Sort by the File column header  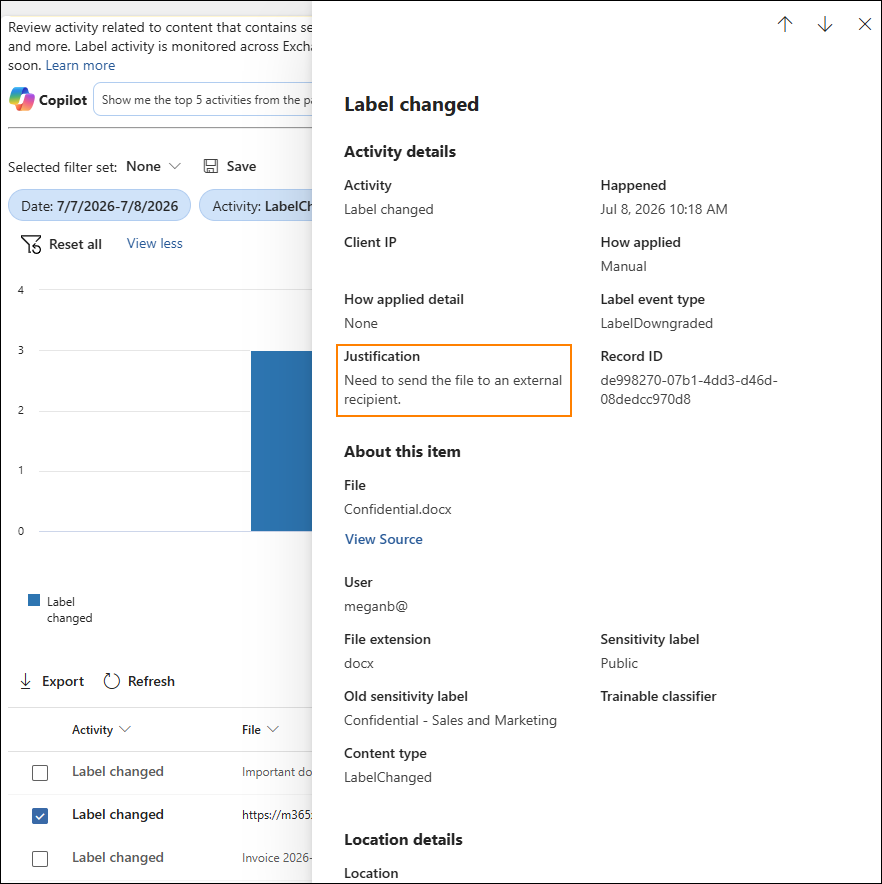[x=260, y=730]
